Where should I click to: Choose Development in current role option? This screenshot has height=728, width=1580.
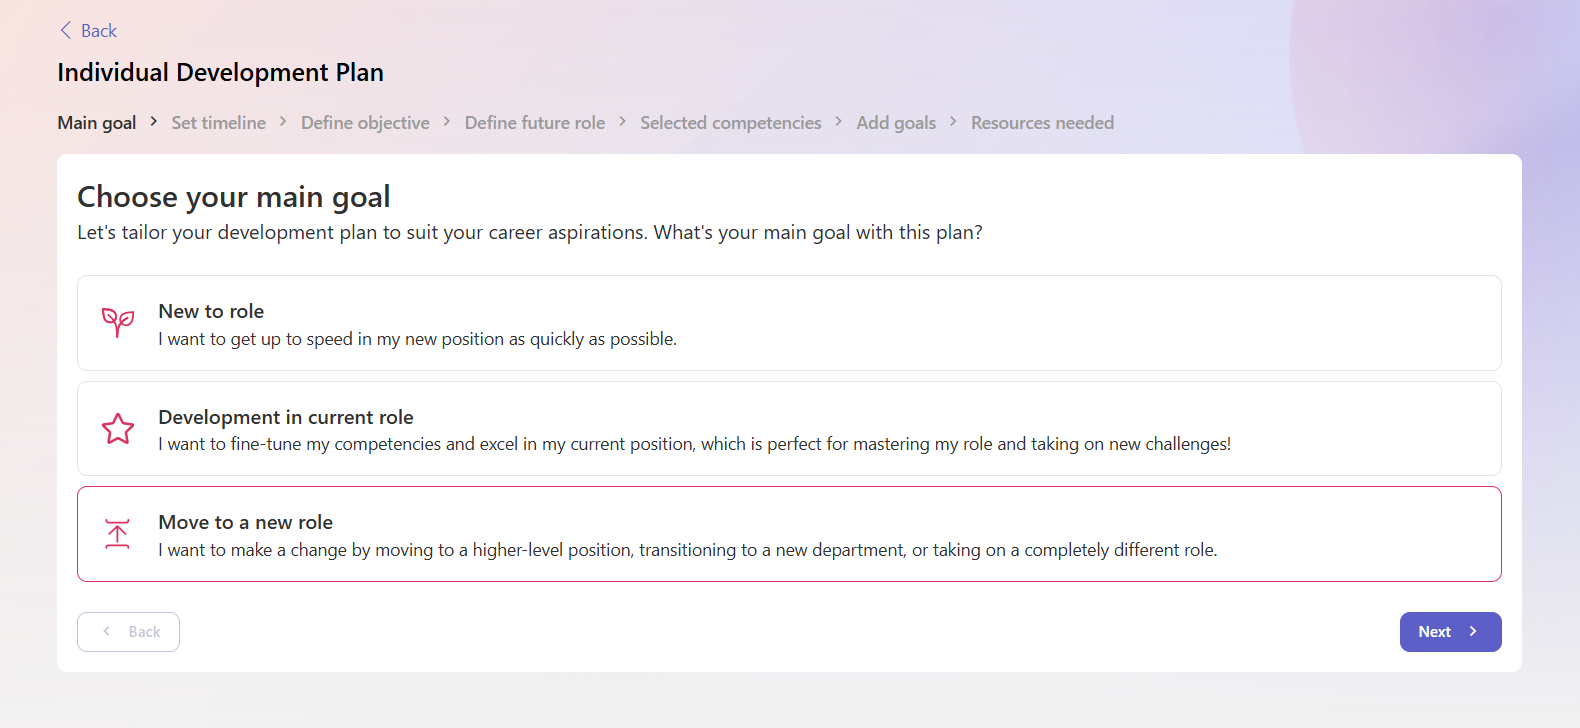click(x=789, y=429)
